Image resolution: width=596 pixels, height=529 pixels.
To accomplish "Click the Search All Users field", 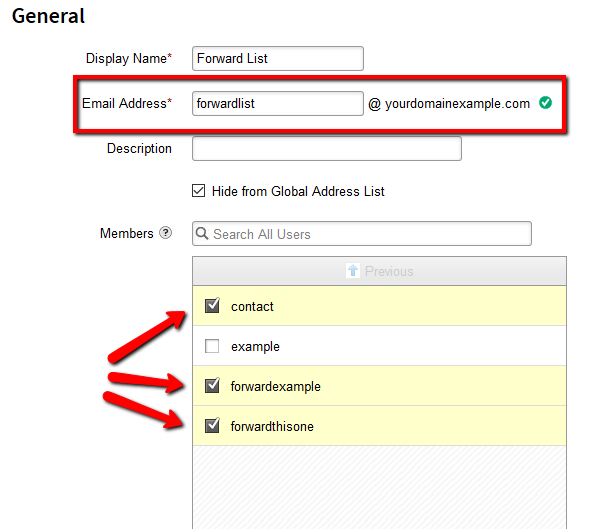I will coord(361,234).
